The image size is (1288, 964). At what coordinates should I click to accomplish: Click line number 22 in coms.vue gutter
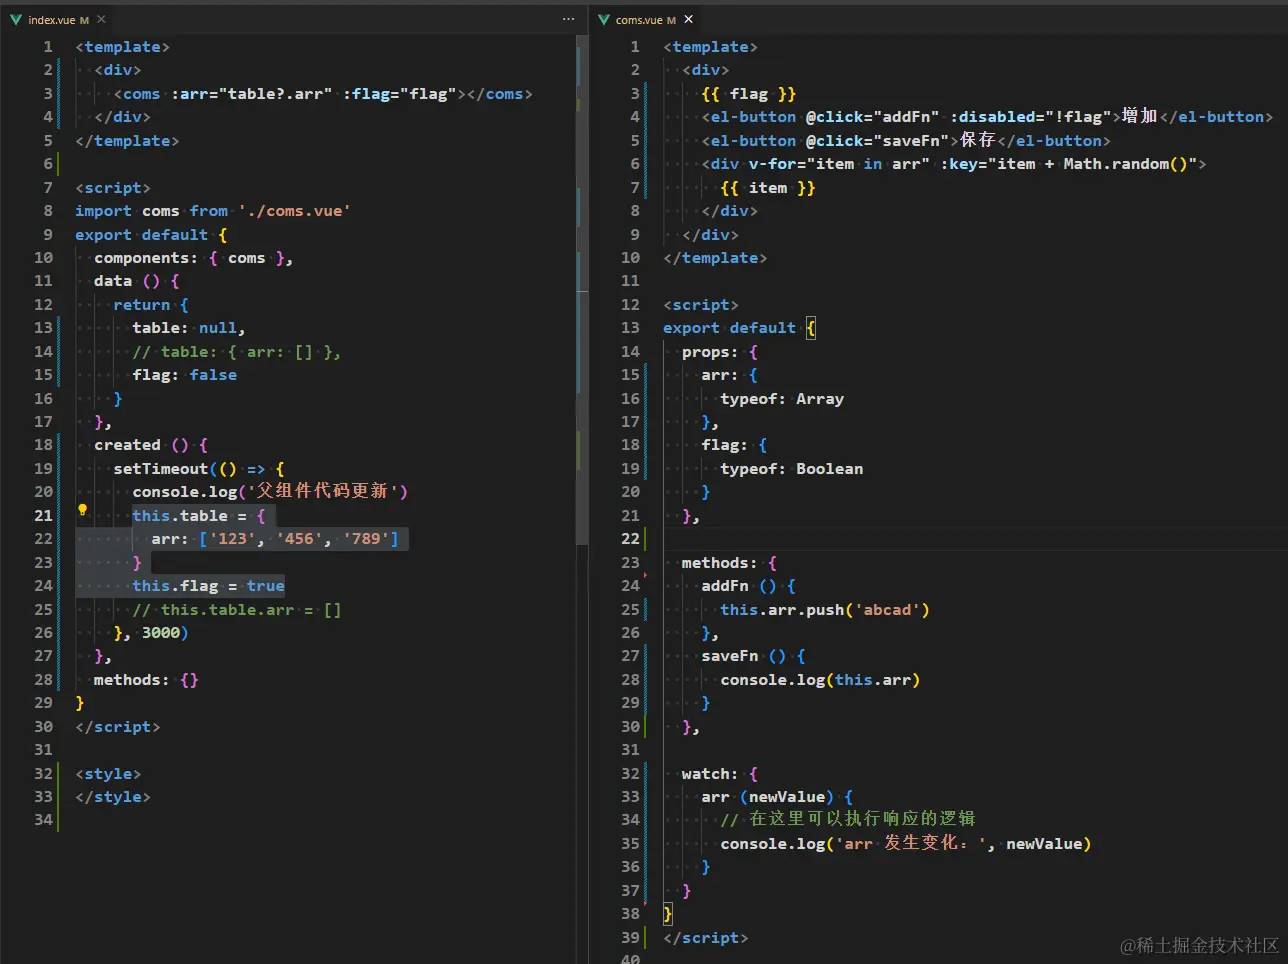[630, 539]
